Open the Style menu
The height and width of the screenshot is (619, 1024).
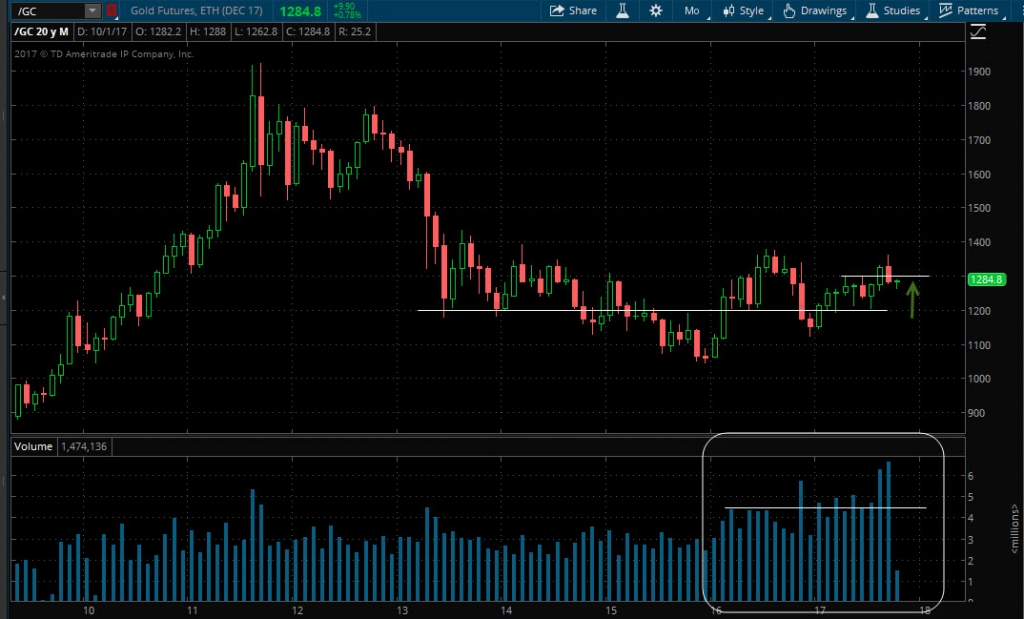point(743,11)
